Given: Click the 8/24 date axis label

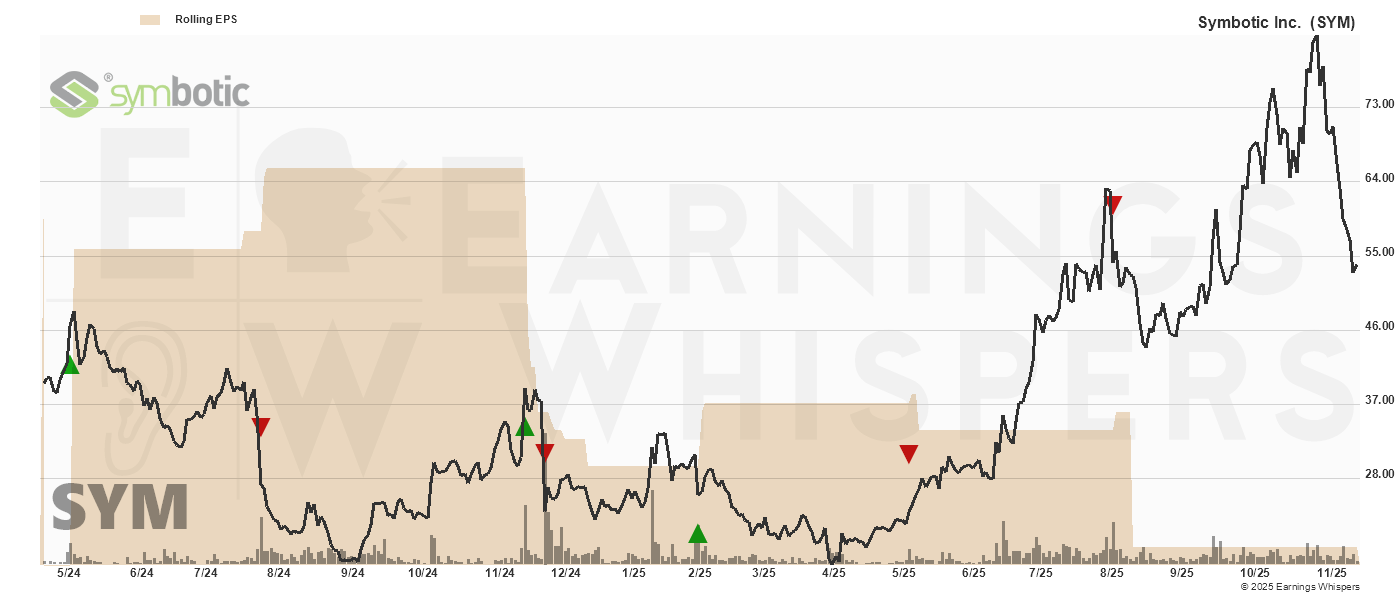Looking at the screenshot, I should tap(278, 573).
